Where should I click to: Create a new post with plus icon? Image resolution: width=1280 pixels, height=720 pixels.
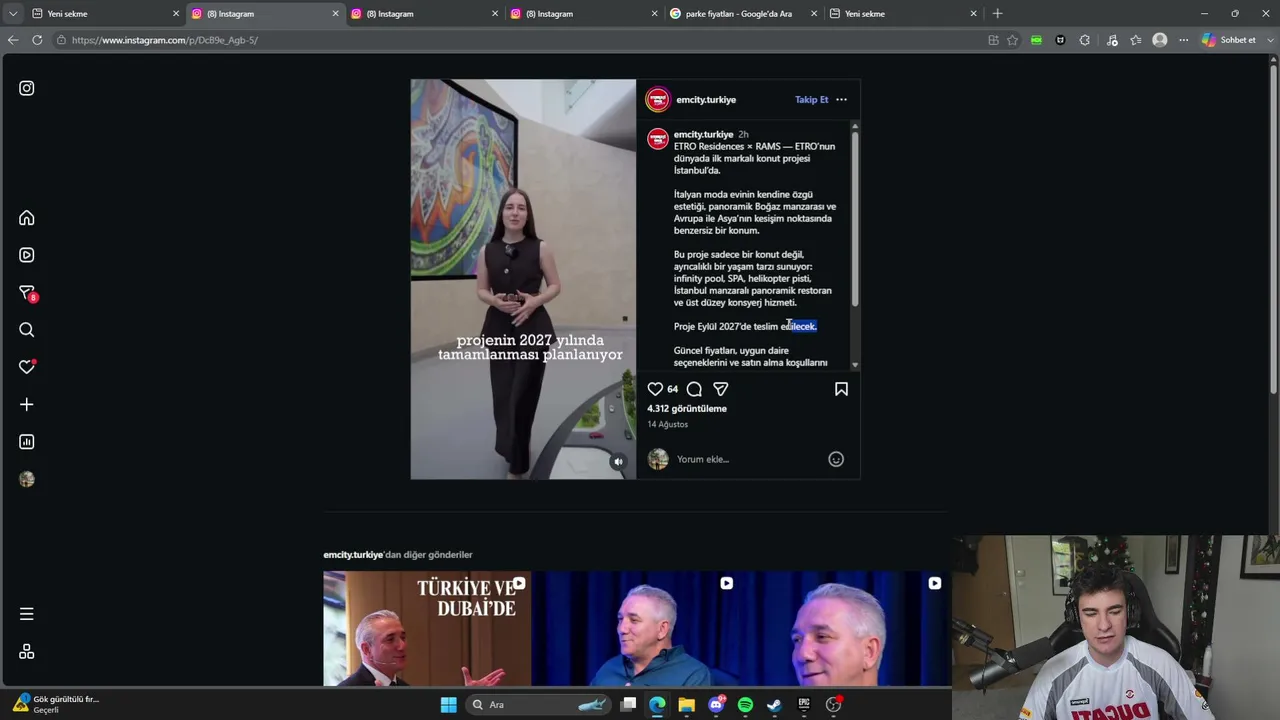[x=27, y=404]
